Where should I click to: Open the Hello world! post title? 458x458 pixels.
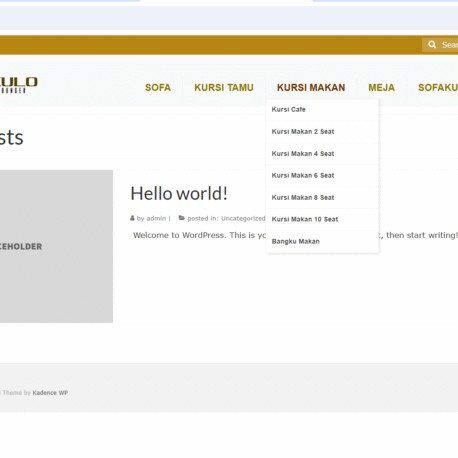tap(179, 193)
